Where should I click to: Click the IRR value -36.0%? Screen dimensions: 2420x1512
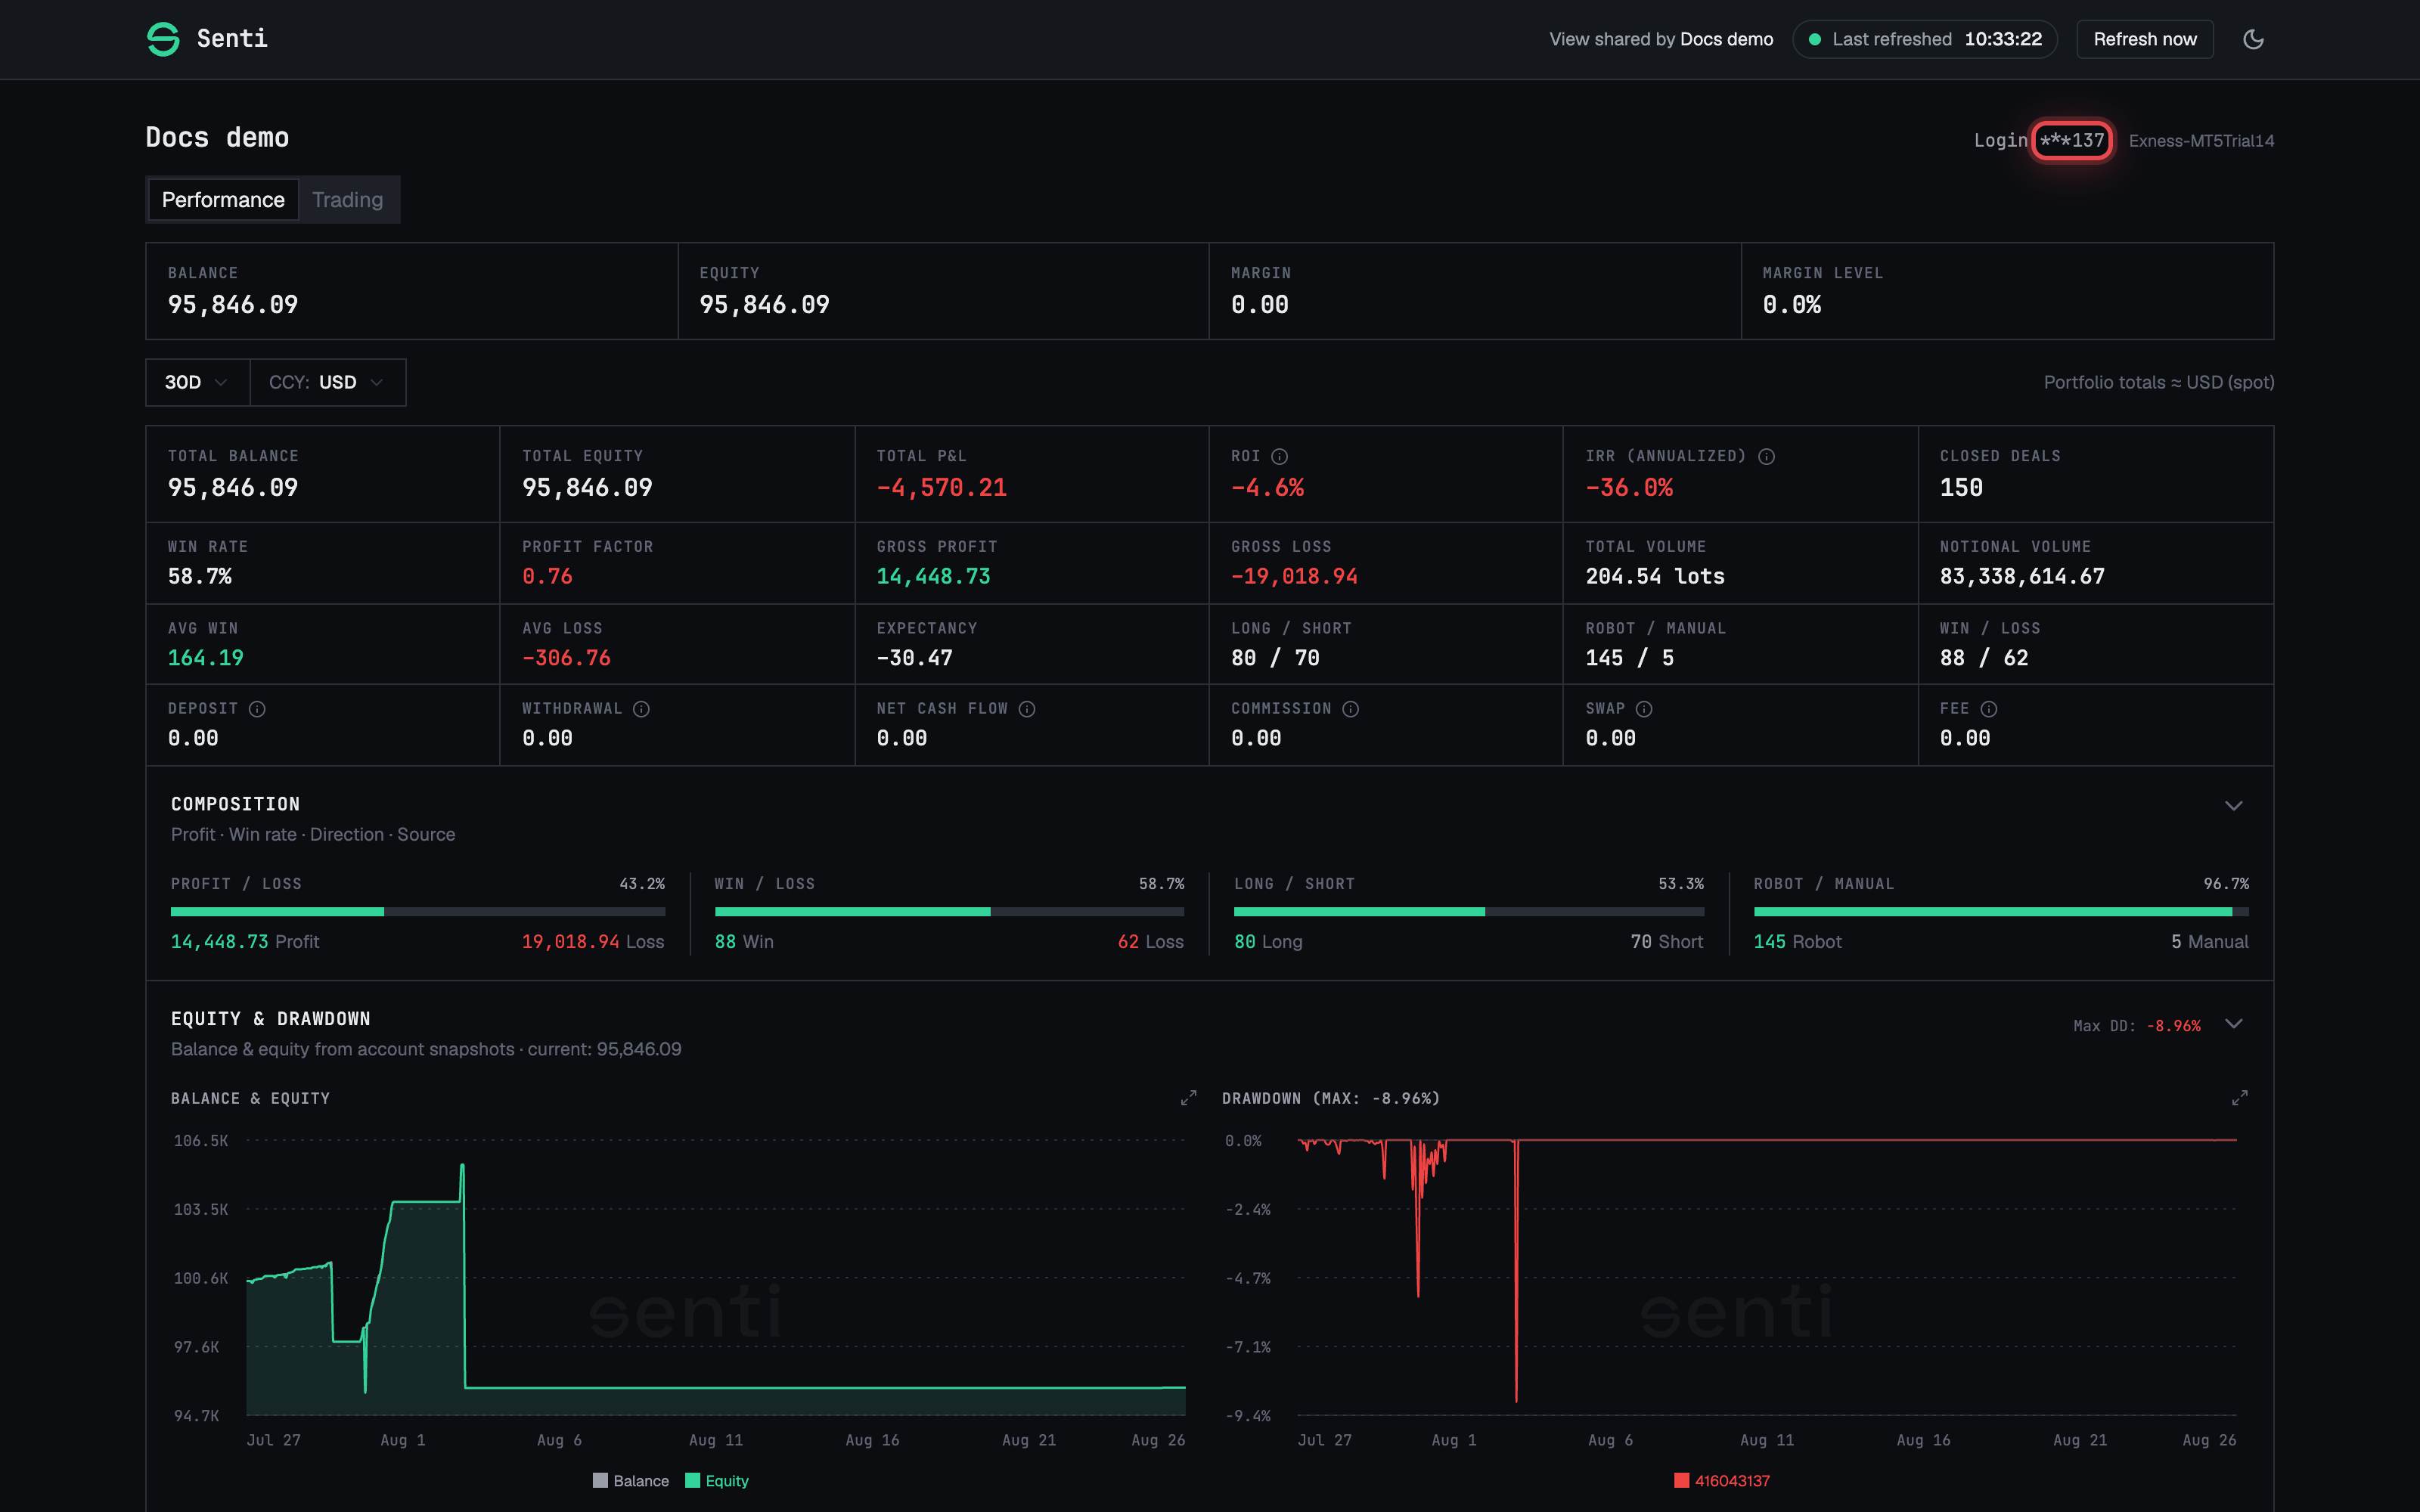click(1629, 488)
